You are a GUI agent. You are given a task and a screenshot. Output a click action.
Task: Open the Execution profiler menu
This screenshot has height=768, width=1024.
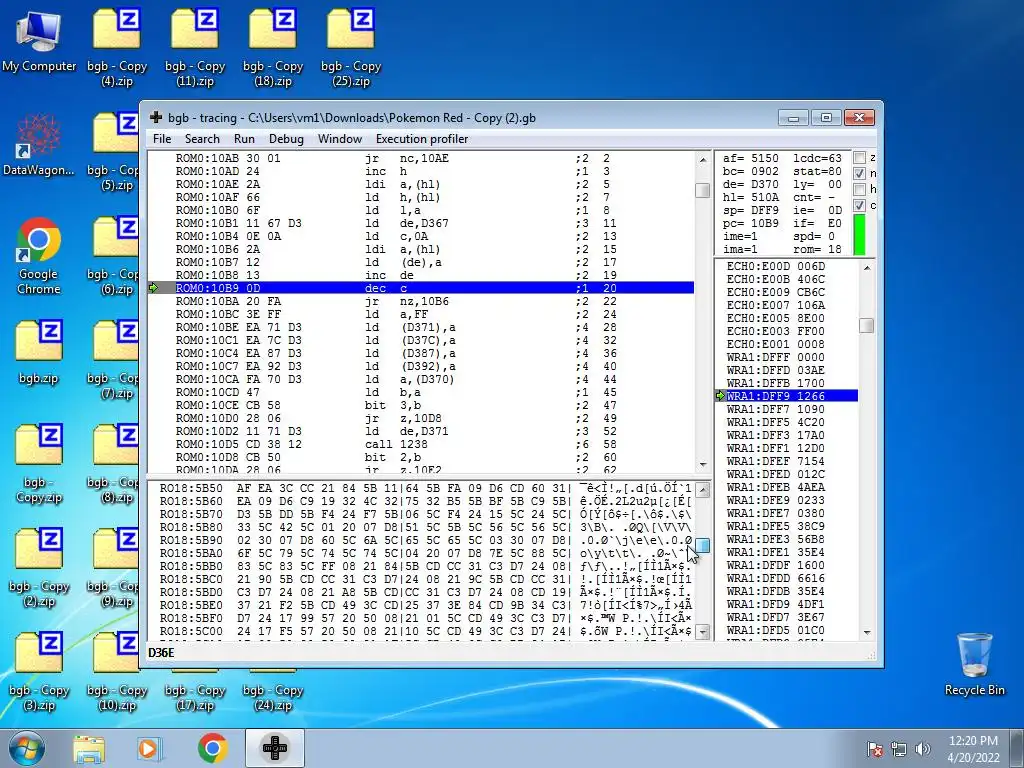(x=422, y=138)
